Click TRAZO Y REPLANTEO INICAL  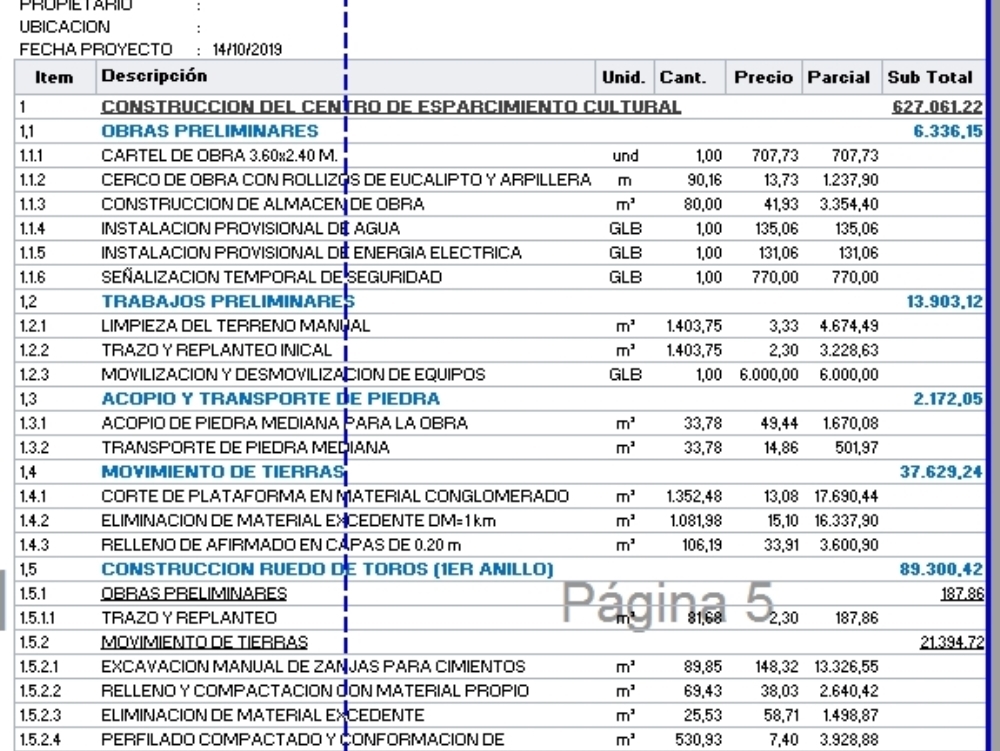216,350
